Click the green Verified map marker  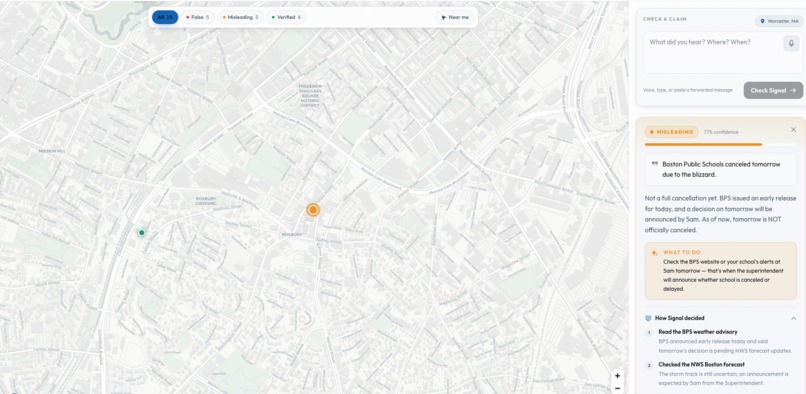click(141, 232)
